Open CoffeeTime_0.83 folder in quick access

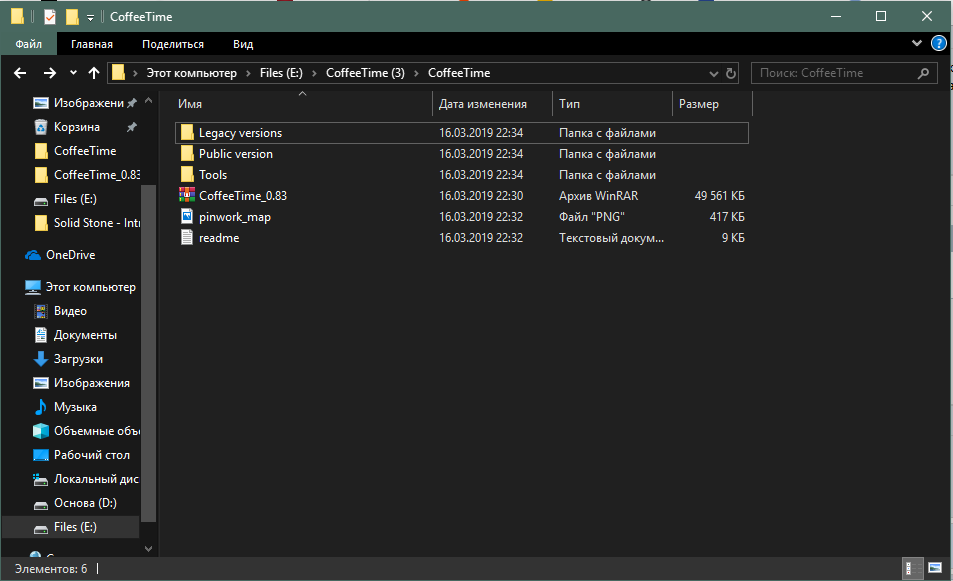click(86, 175)
